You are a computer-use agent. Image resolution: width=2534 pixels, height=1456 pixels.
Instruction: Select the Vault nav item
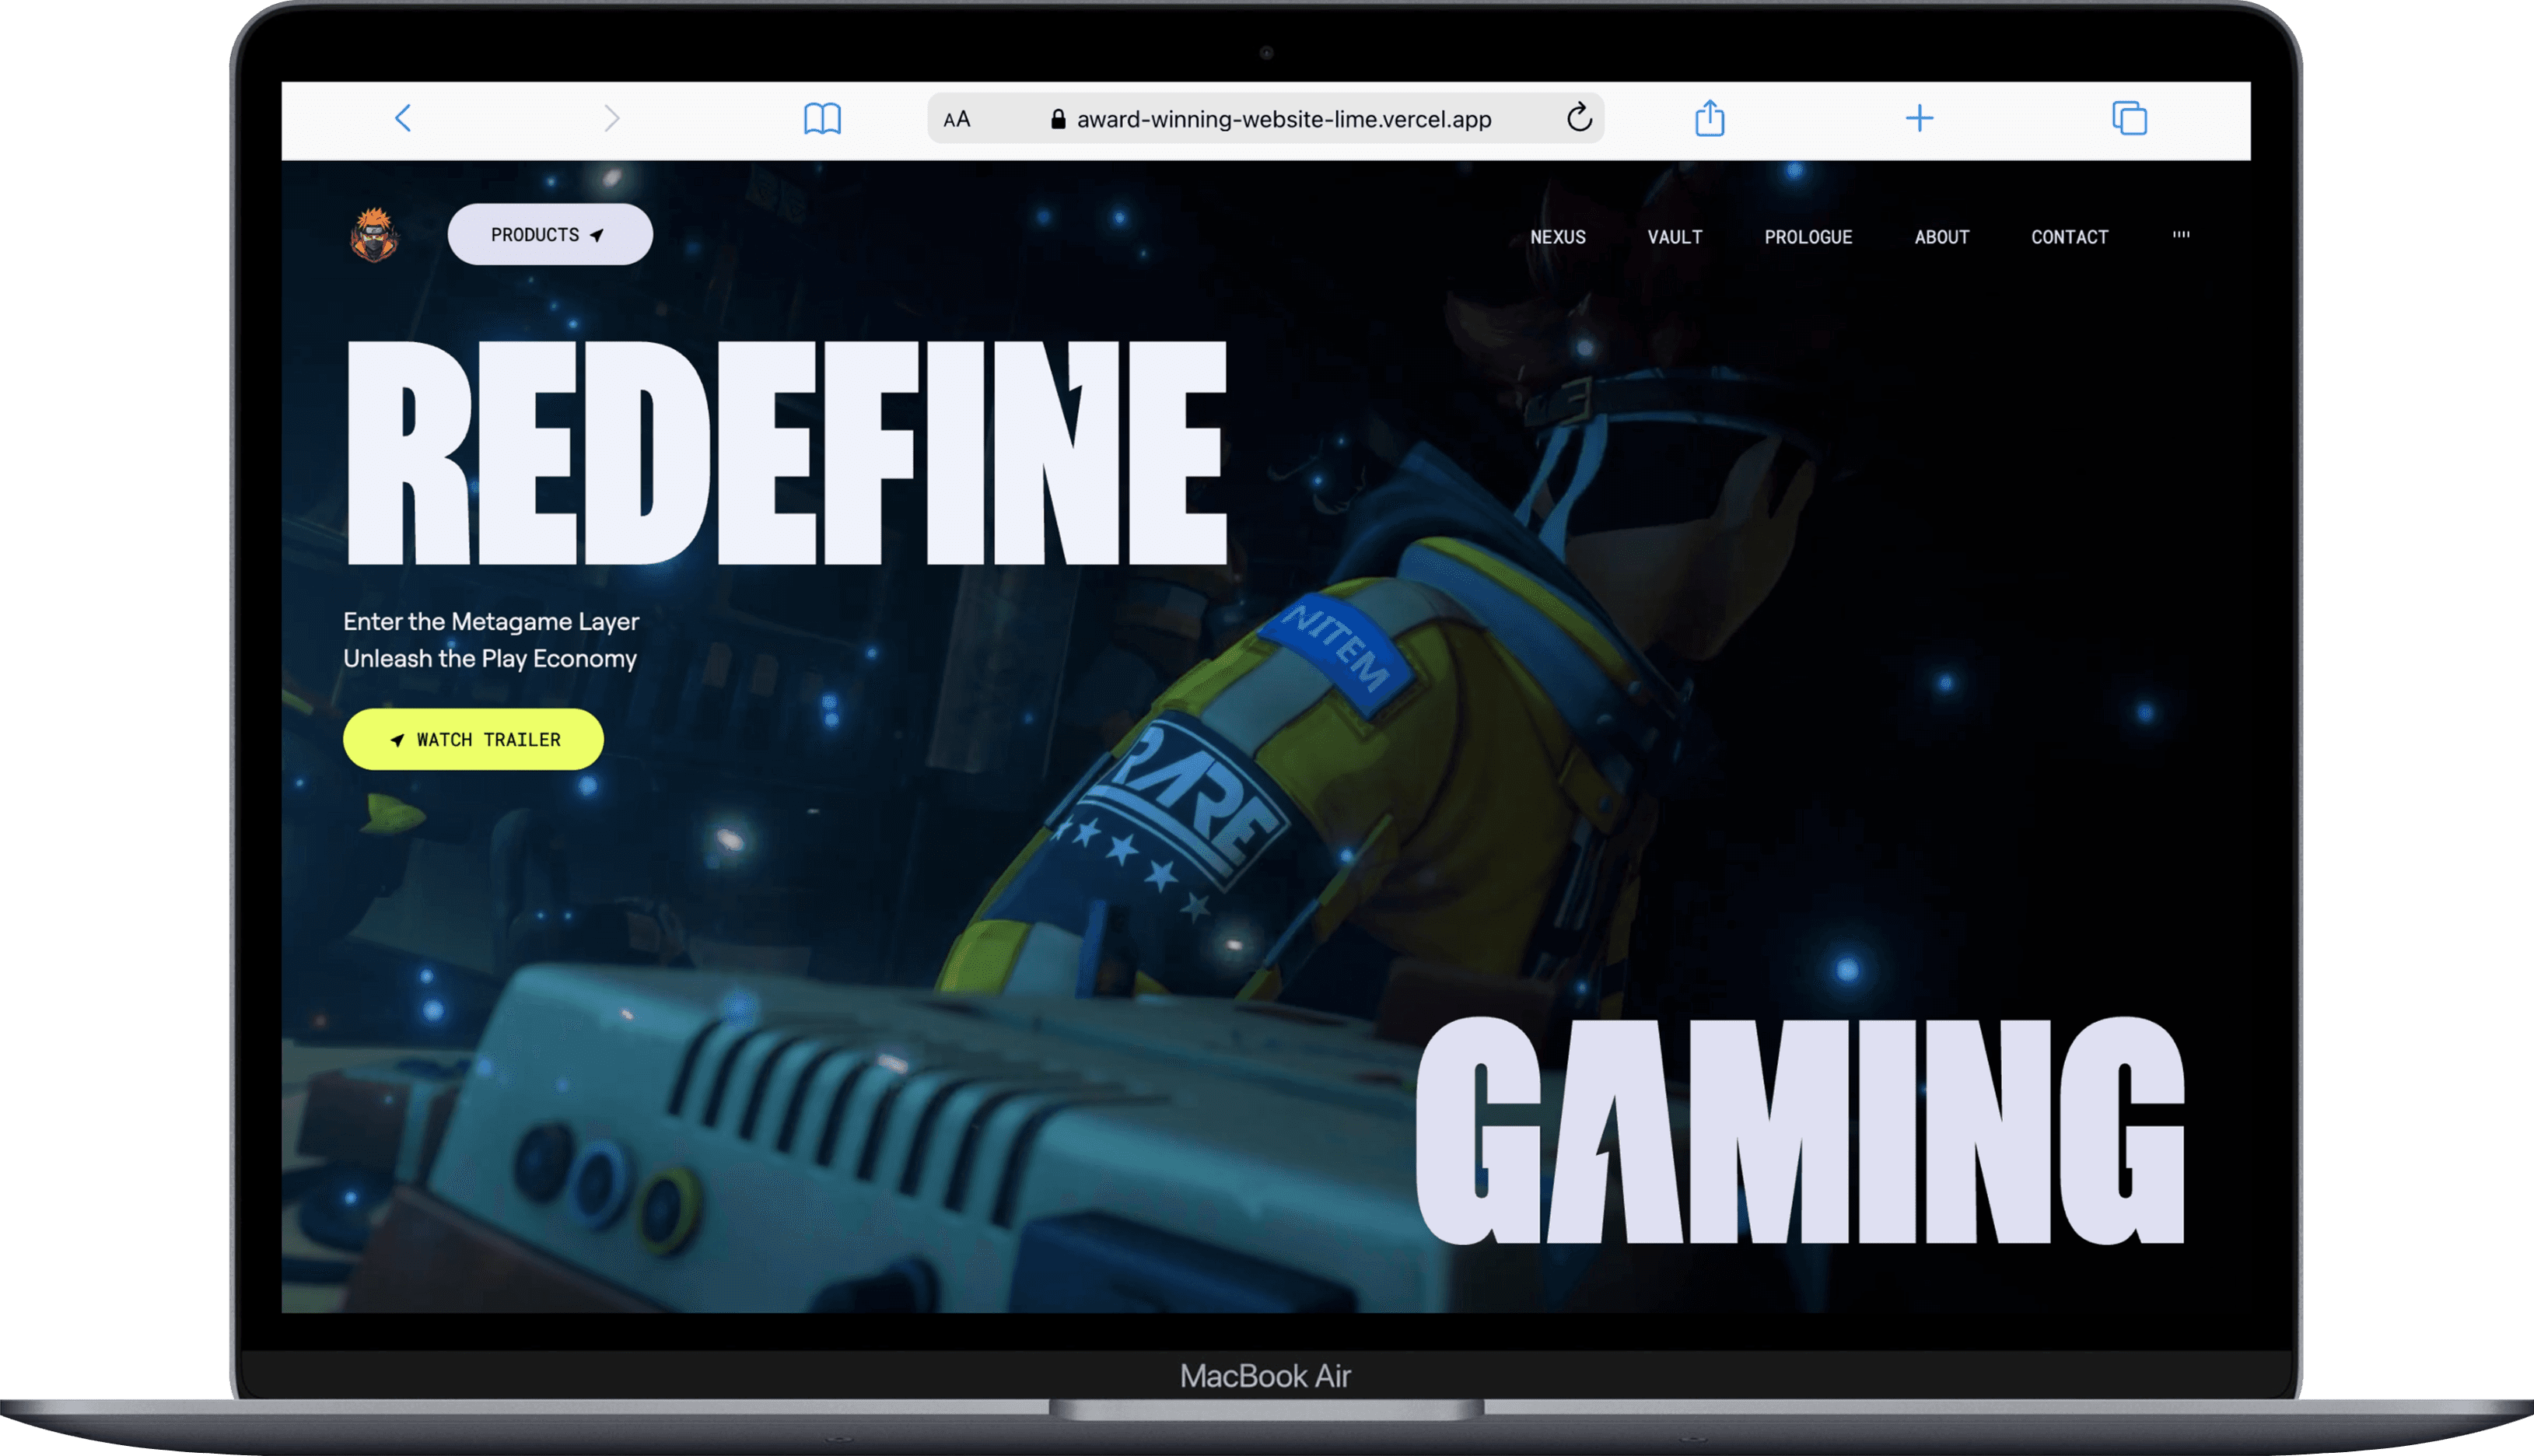(1674, 237)
